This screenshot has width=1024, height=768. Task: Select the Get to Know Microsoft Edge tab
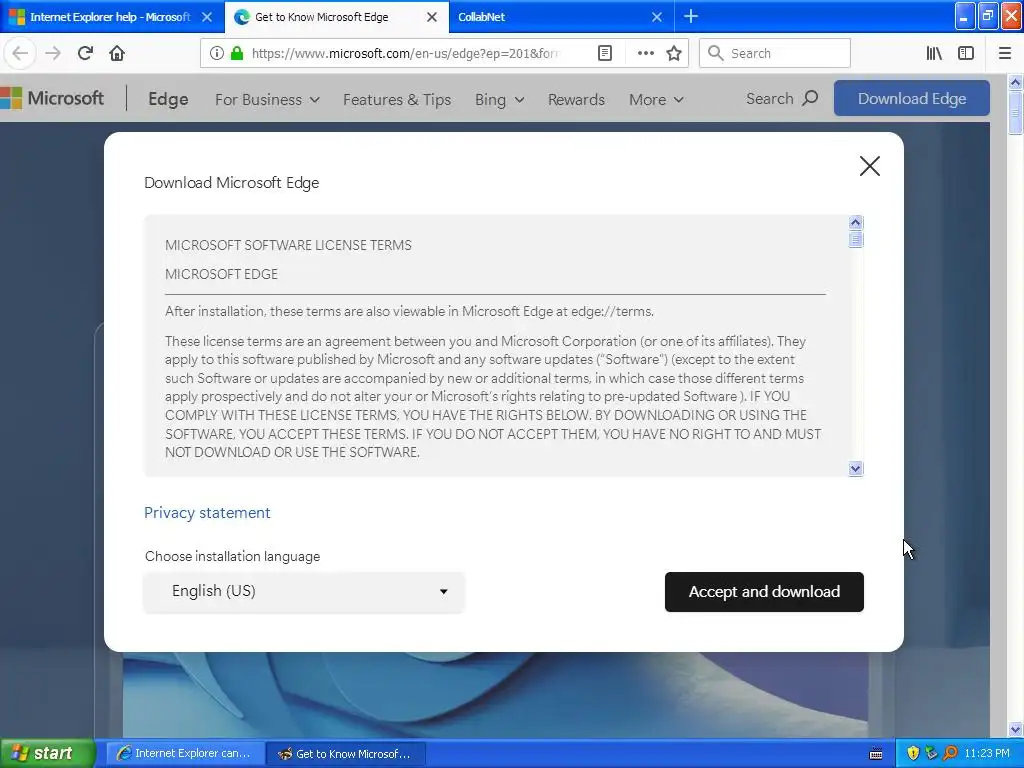pos(337,17)
